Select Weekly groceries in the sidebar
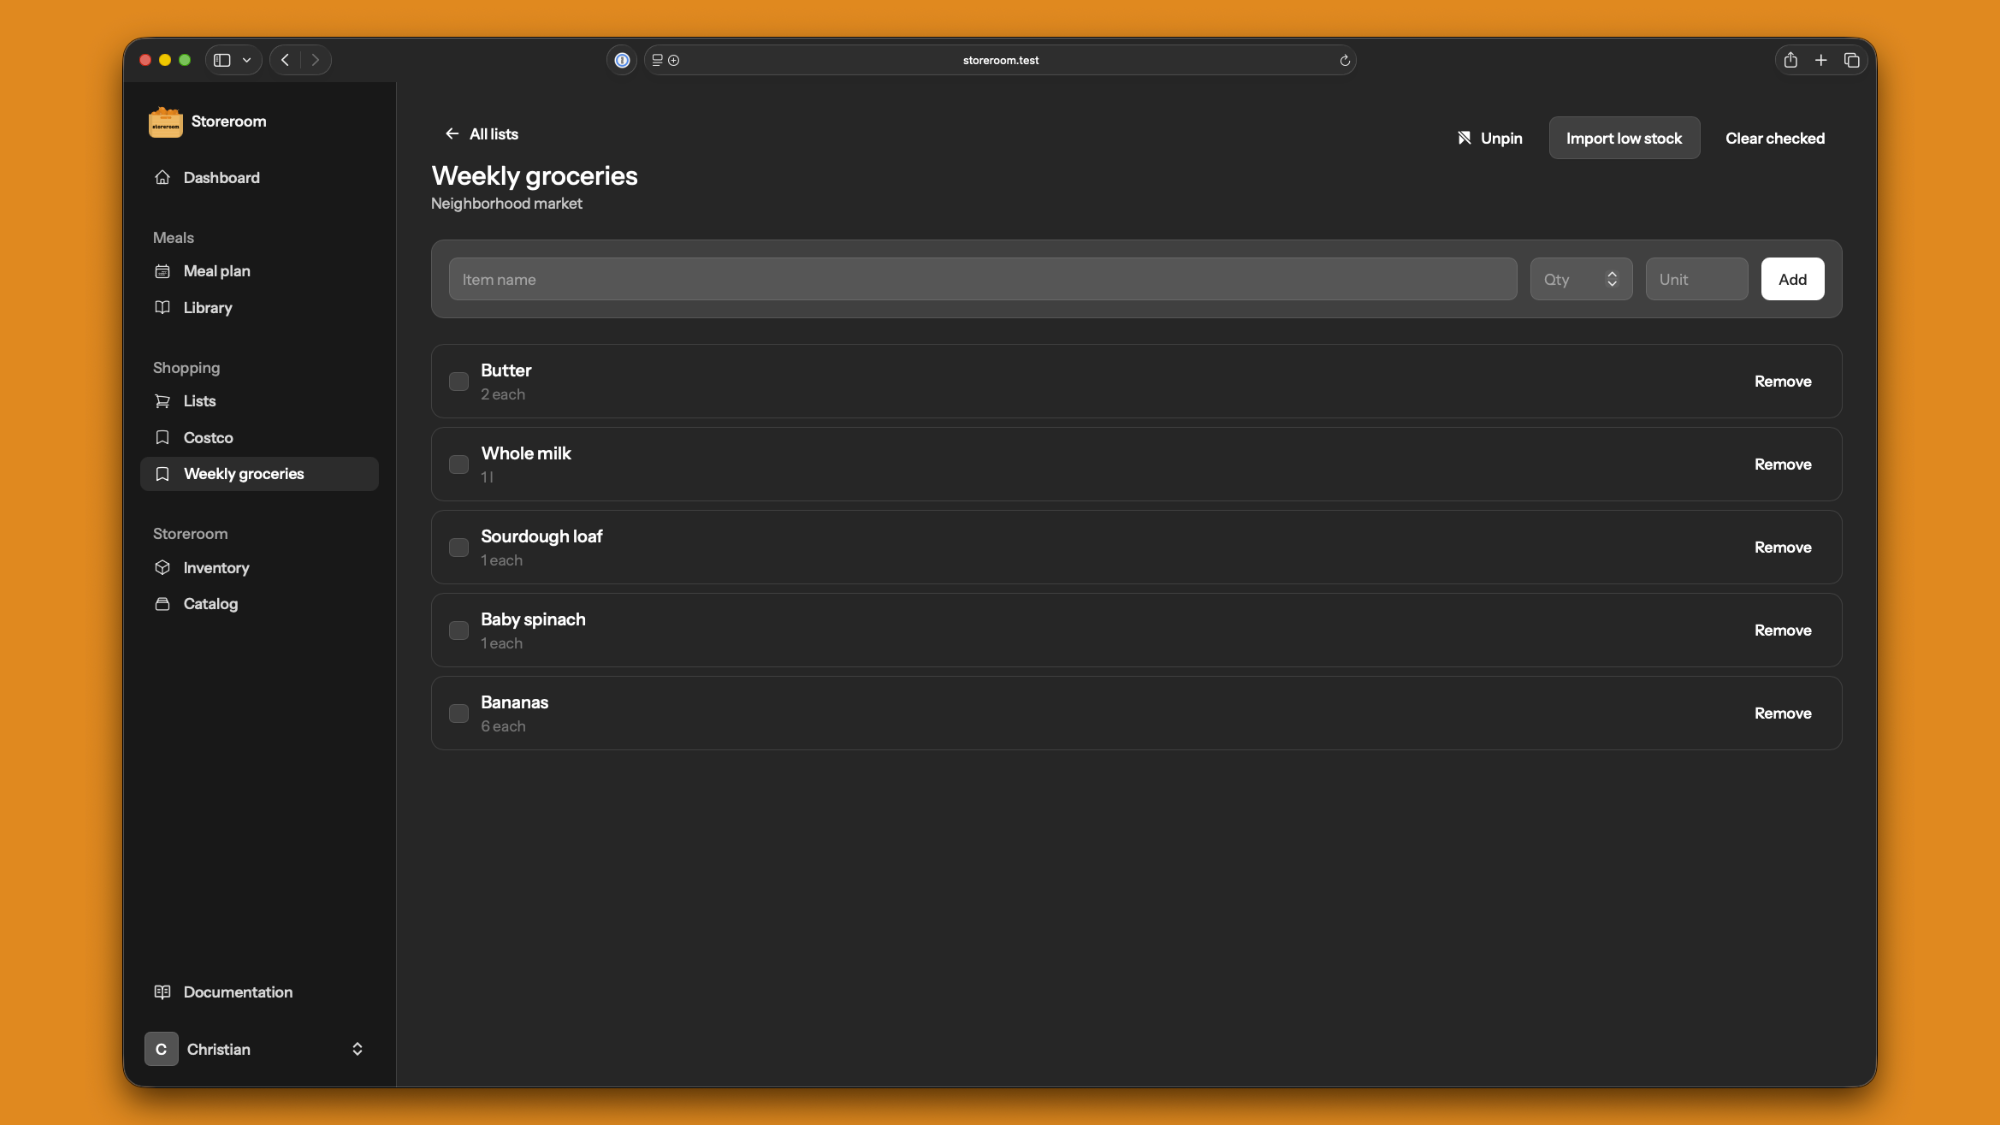 (259, 474)
